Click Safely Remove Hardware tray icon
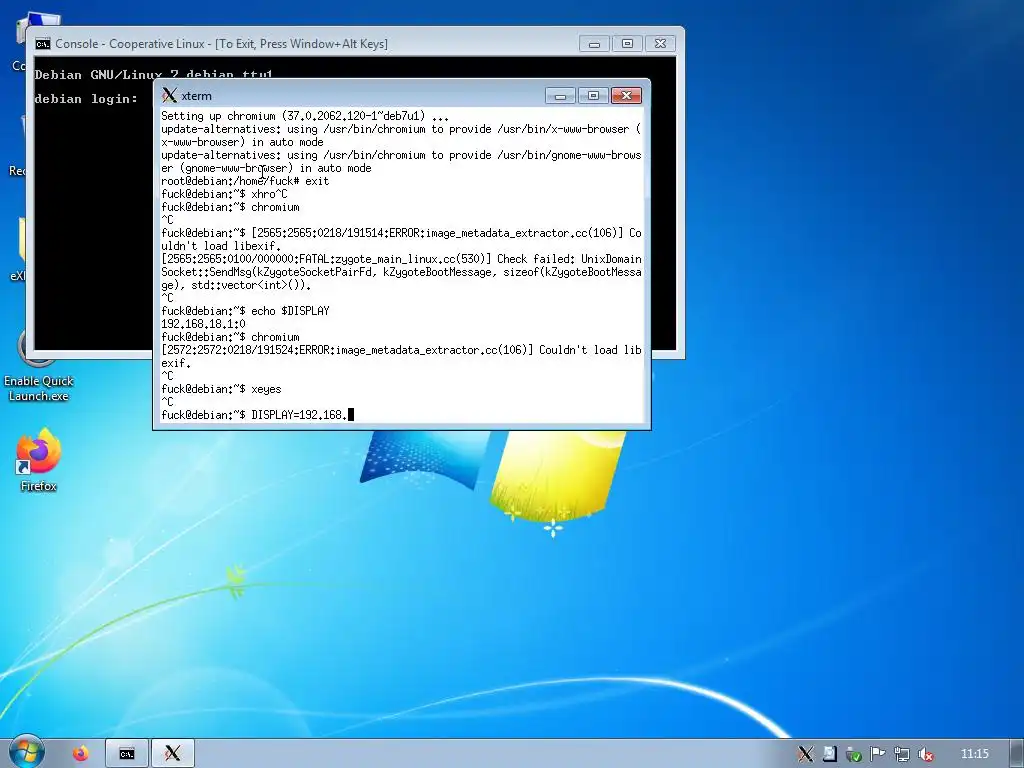Screen dimensions: 1024x768 point(853,754)
